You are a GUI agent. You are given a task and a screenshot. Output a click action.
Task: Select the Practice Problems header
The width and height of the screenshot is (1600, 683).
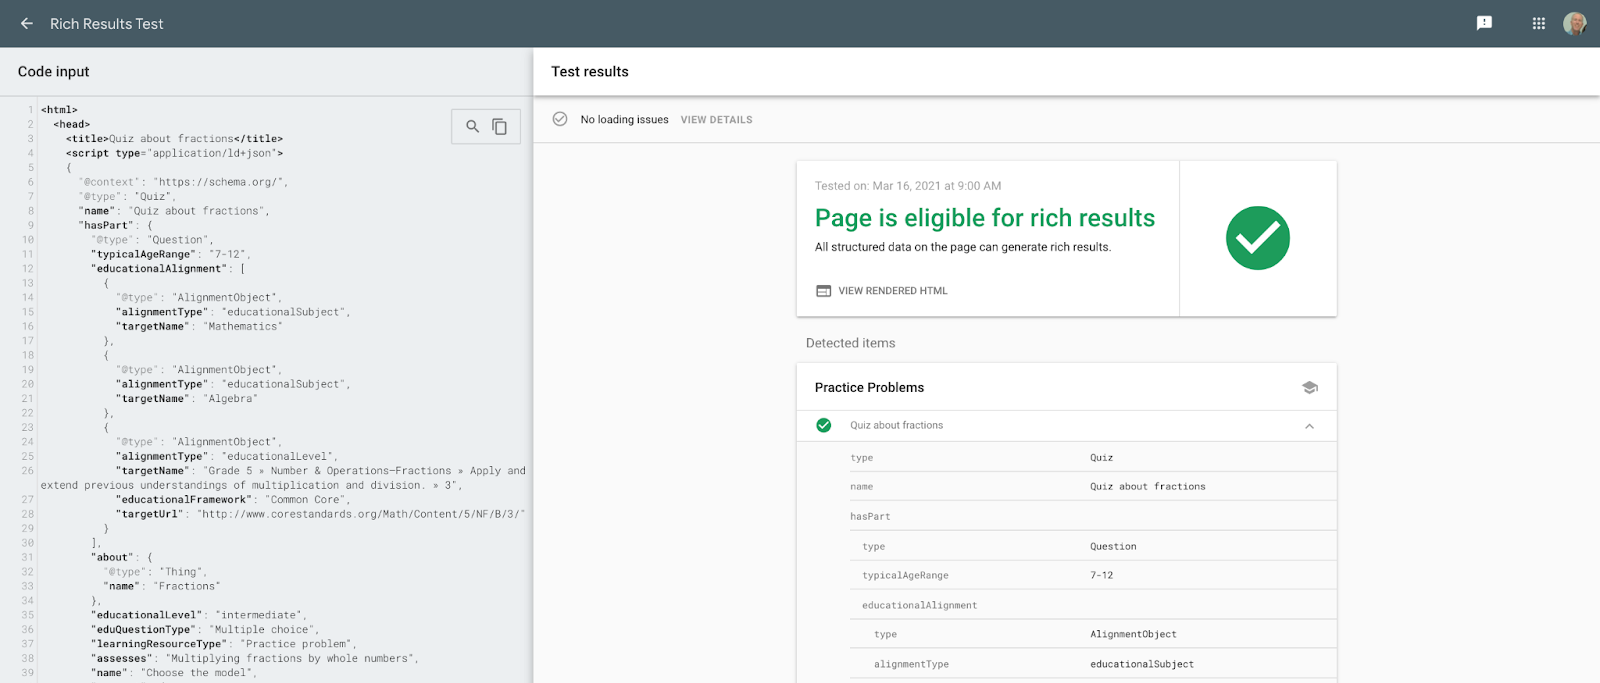(x=869, y=388)
